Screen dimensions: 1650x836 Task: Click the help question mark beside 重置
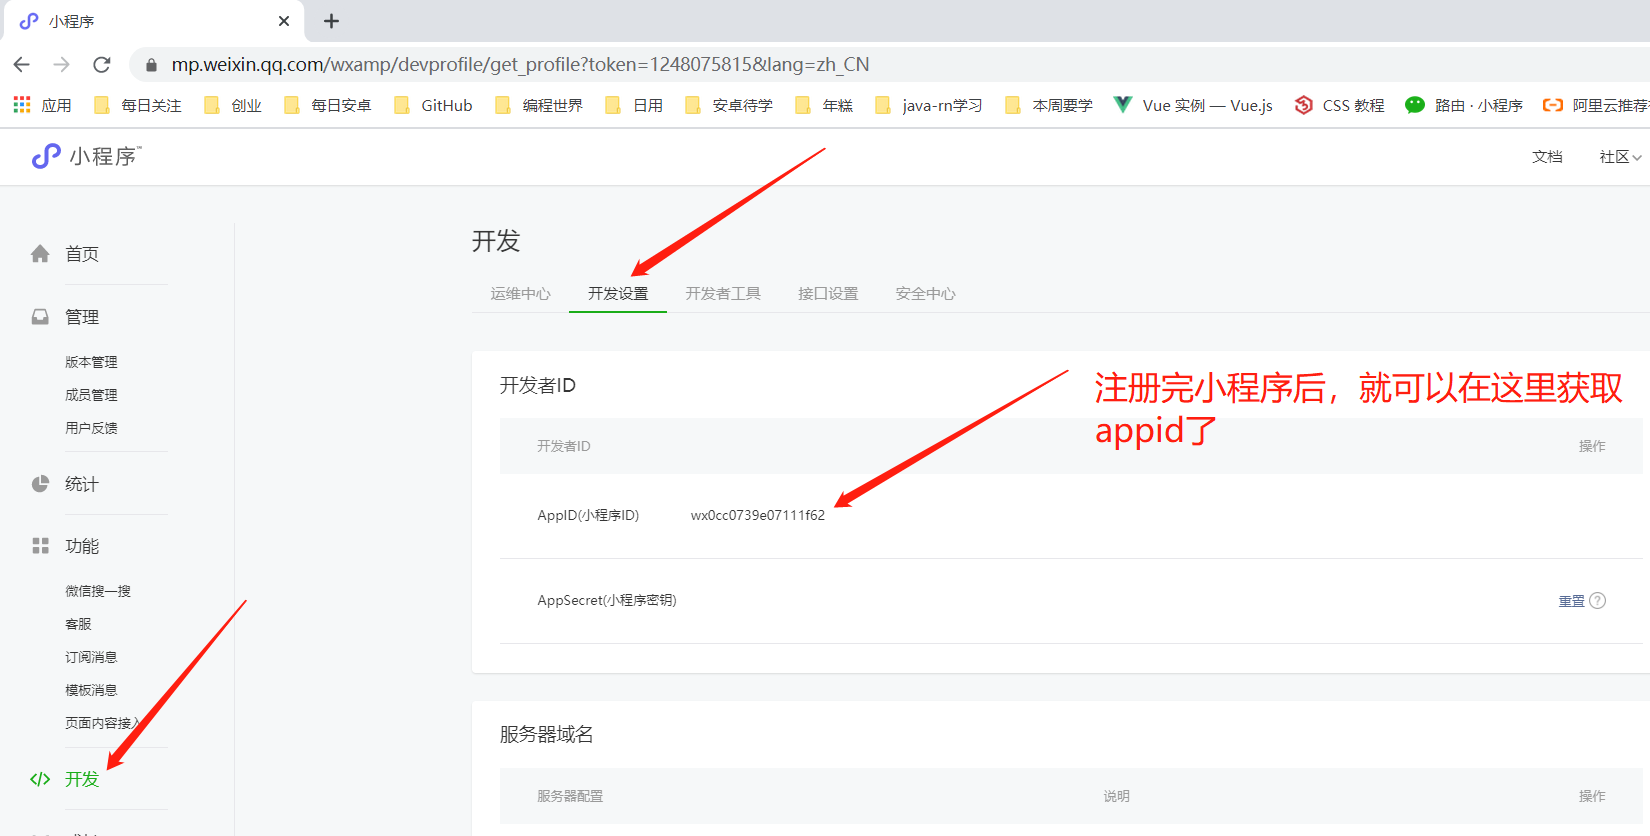(x=1597, y=601)
